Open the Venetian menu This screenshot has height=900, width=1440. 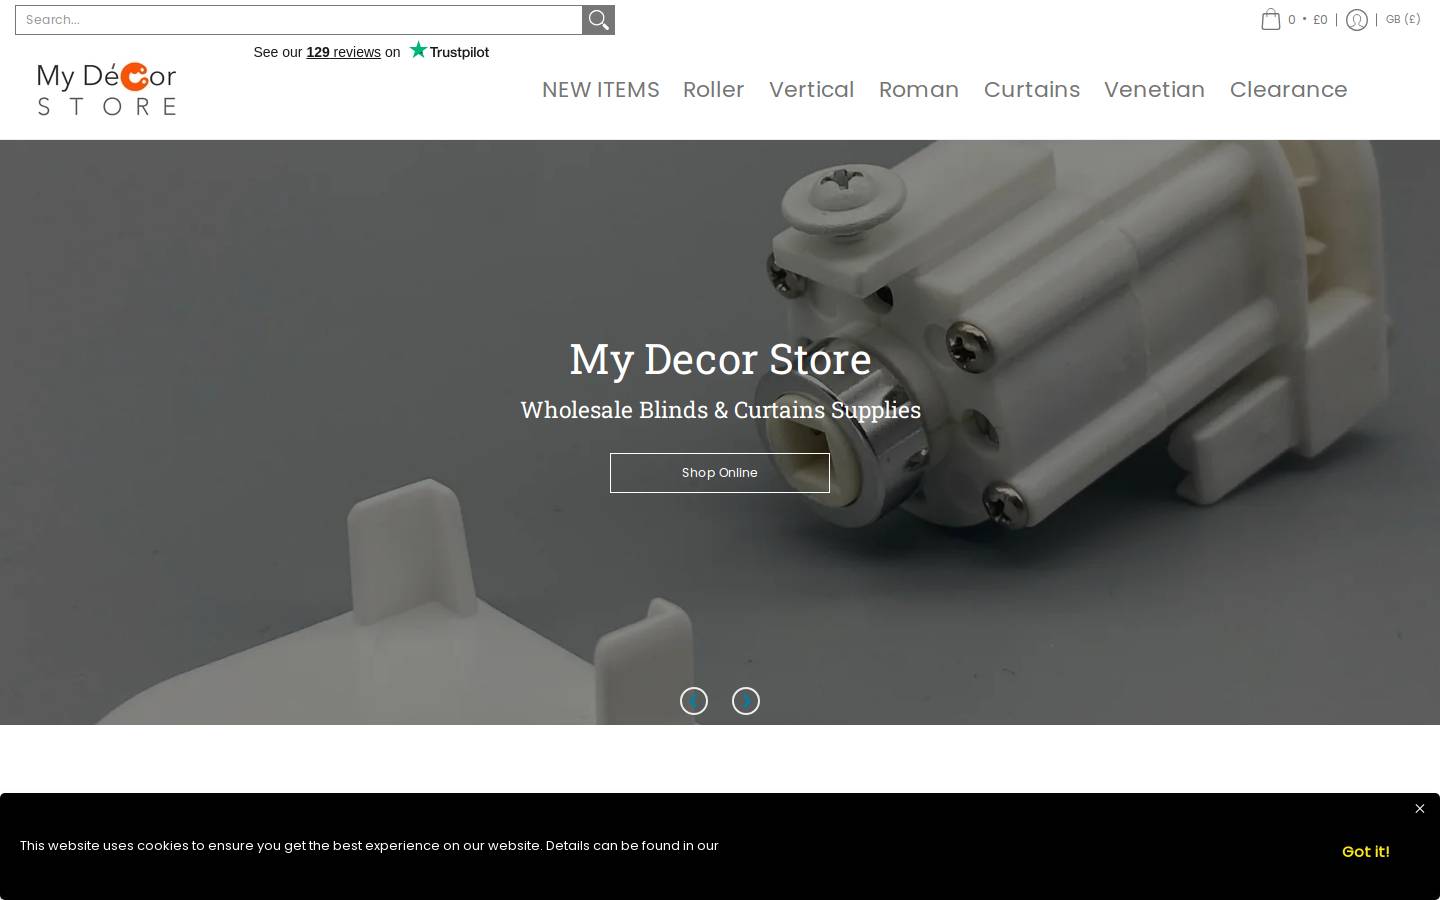coord(1154,89)
